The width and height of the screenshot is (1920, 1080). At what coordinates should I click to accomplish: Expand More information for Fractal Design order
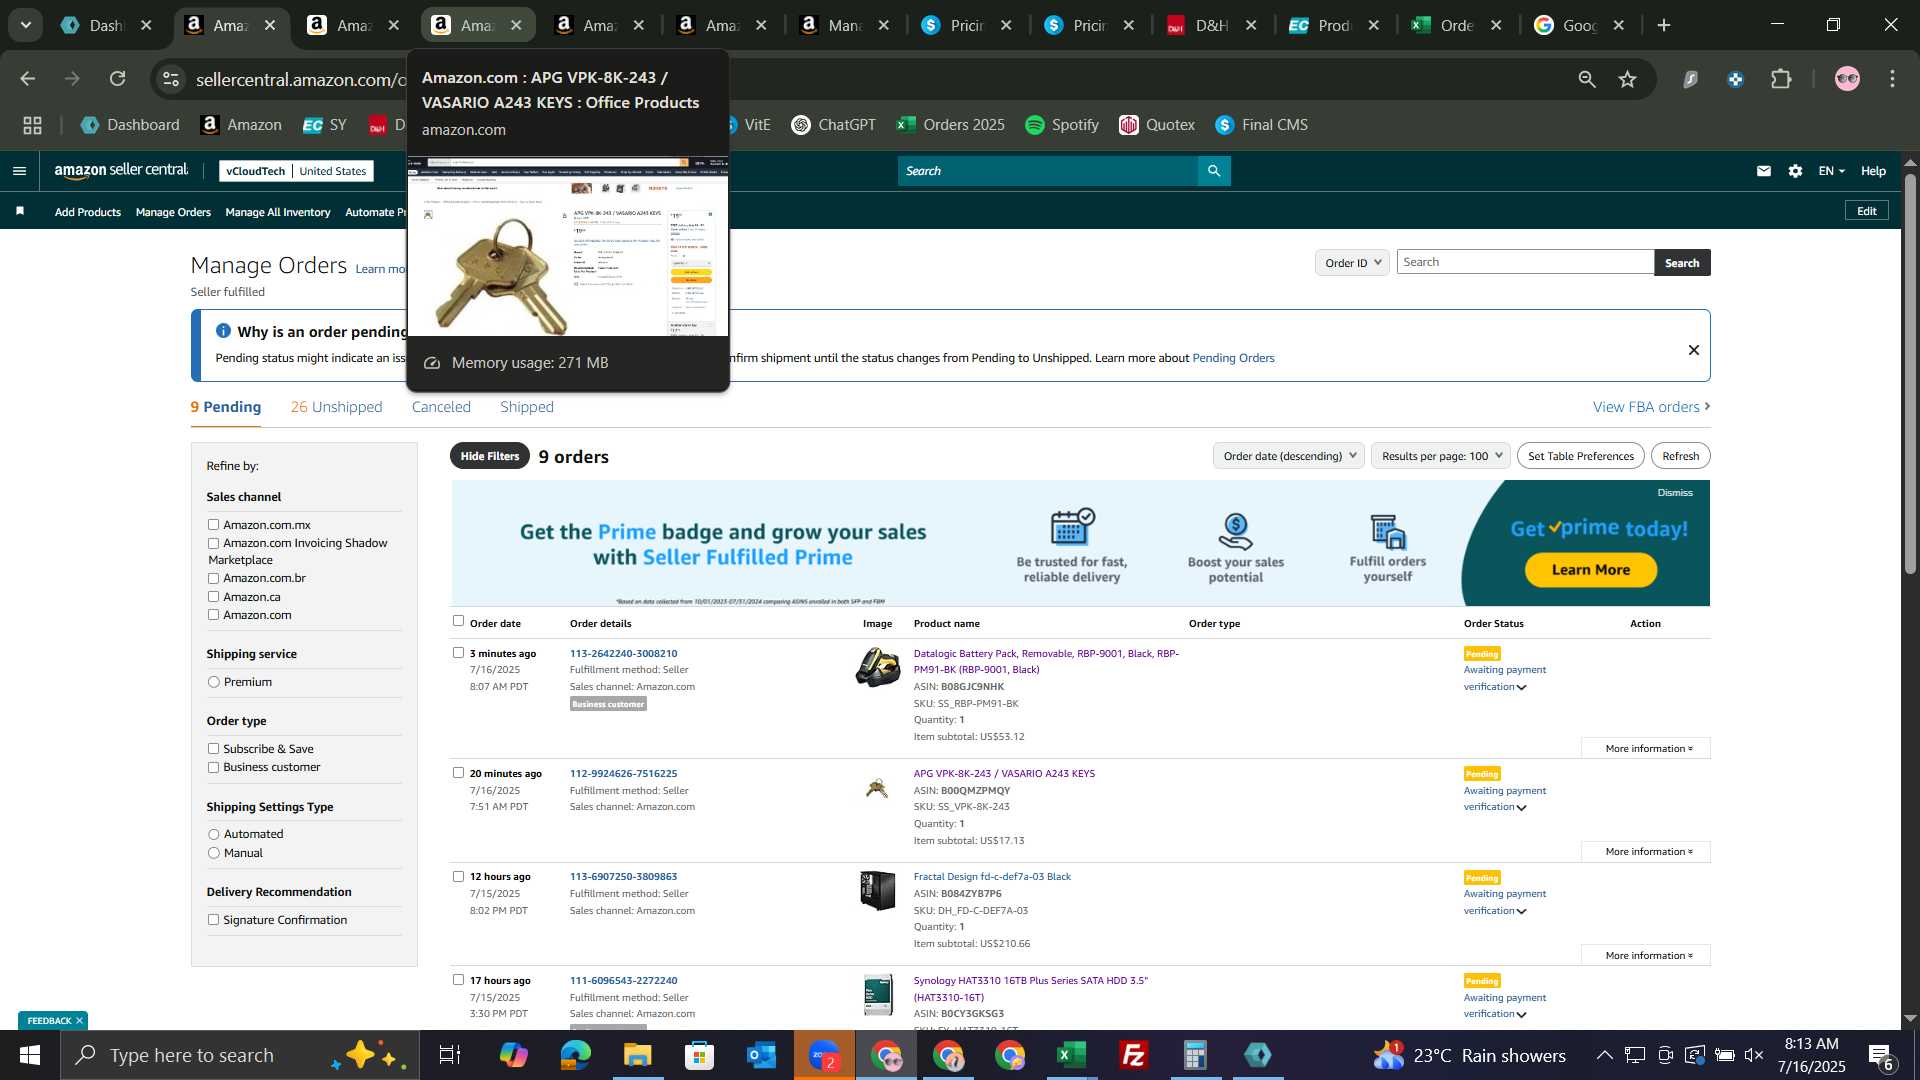1646,955
